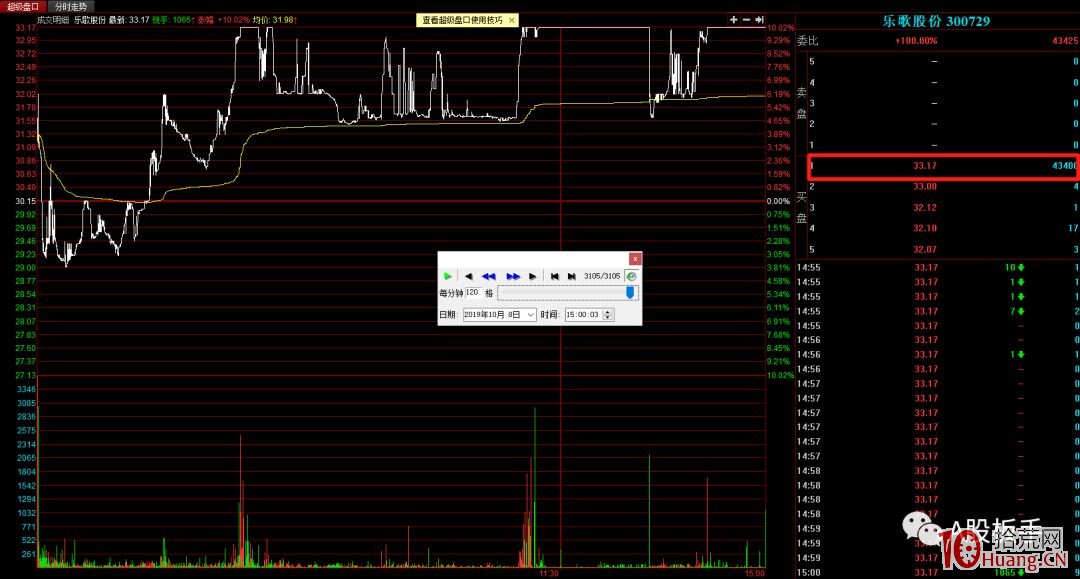Viewport: 1080px width, 579px height.
Task: Rewind with the blue double-left arrows
Action: pyautogui.click(x=488, y=276)
